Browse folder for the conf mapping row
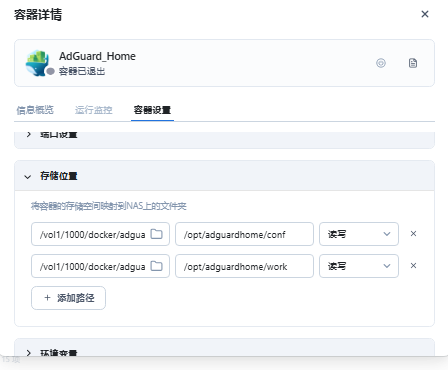This screenshot has width=448, height=370. (x=156, y=234)
